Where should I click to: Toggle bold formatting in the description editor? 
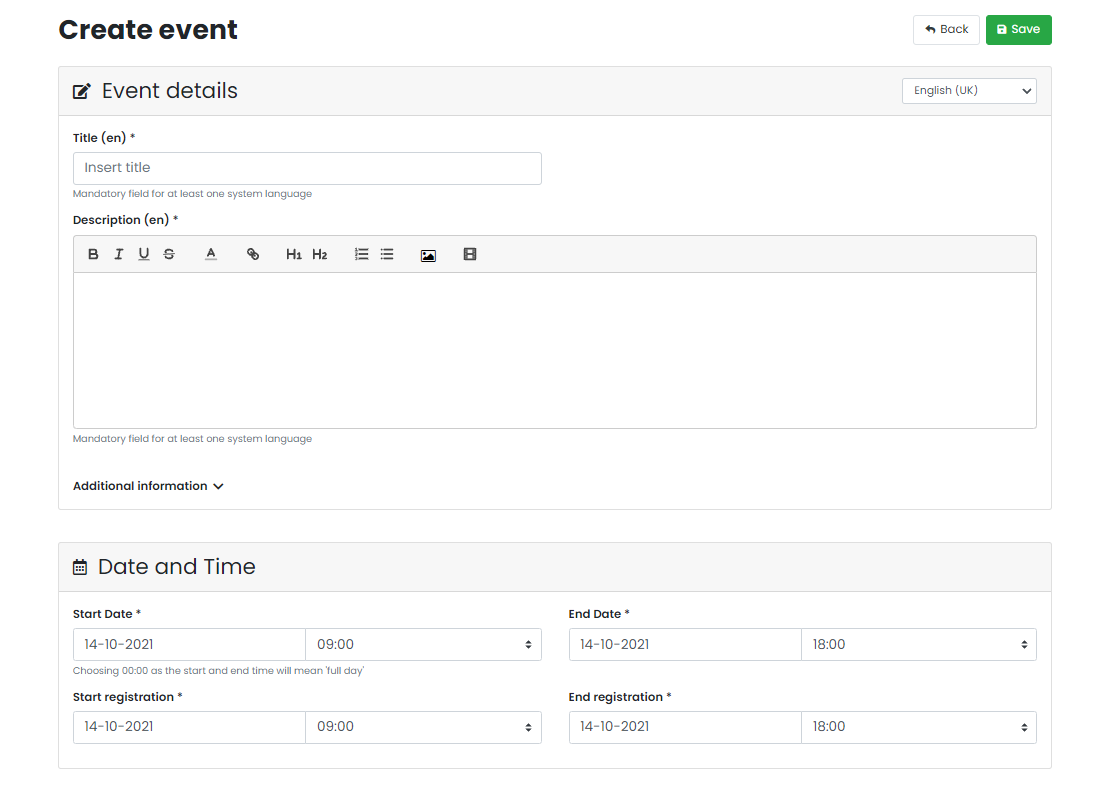[x=93, y=254]
